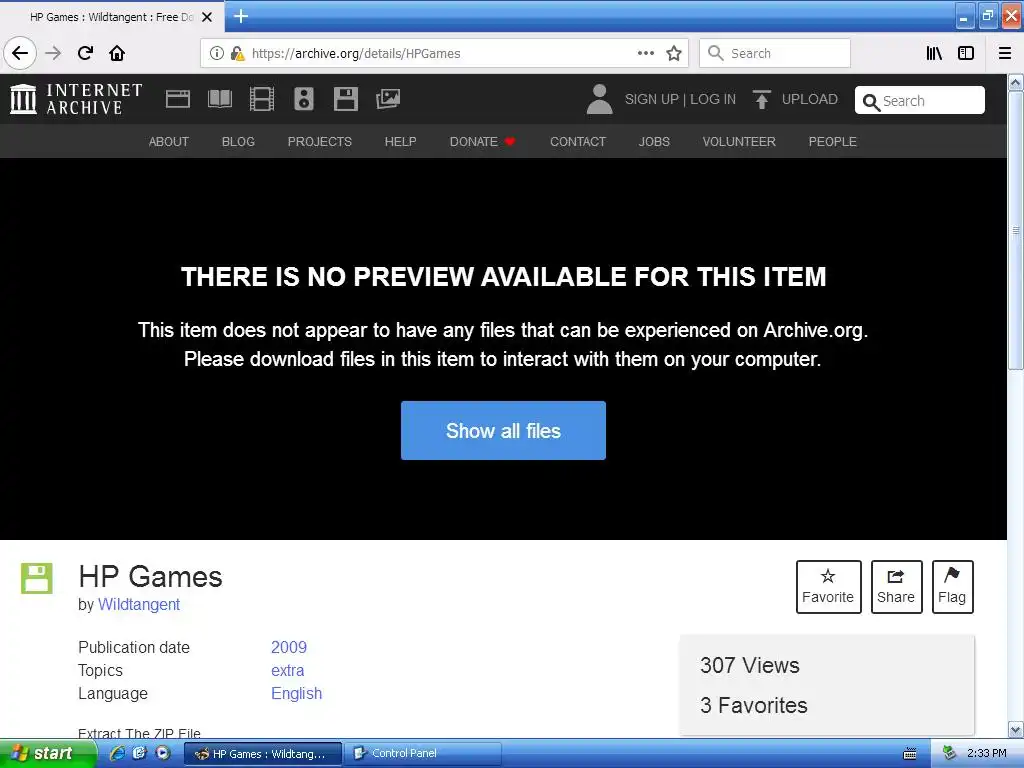
Task: Launch Windows Media Player from quick launch
Action: tap(163, 753)
